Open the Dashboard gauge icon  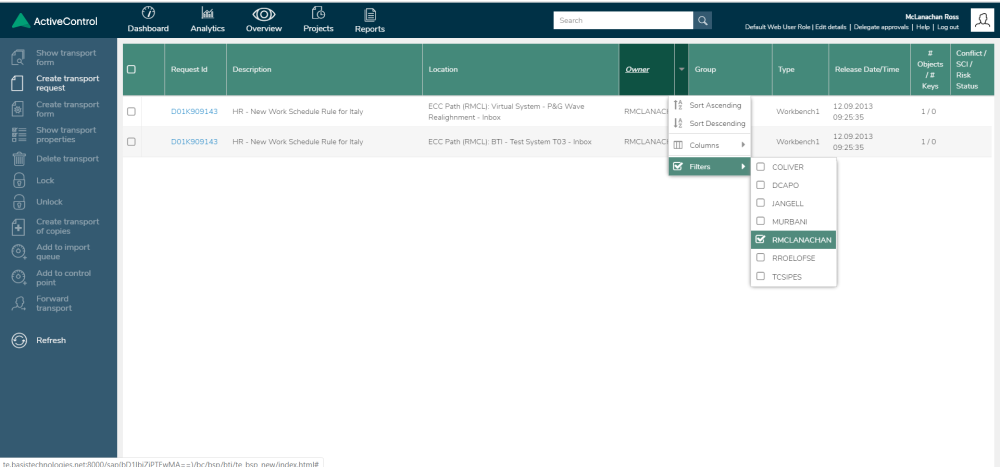pos(148,13)
